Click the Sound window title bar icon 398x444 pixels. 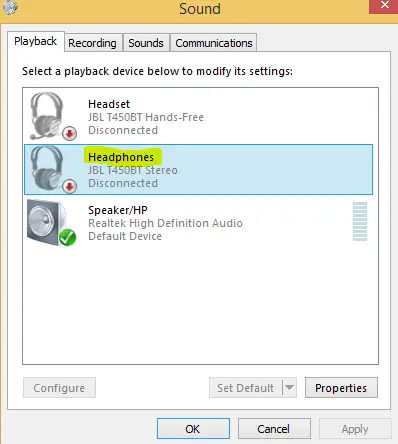tap(9, 7)
